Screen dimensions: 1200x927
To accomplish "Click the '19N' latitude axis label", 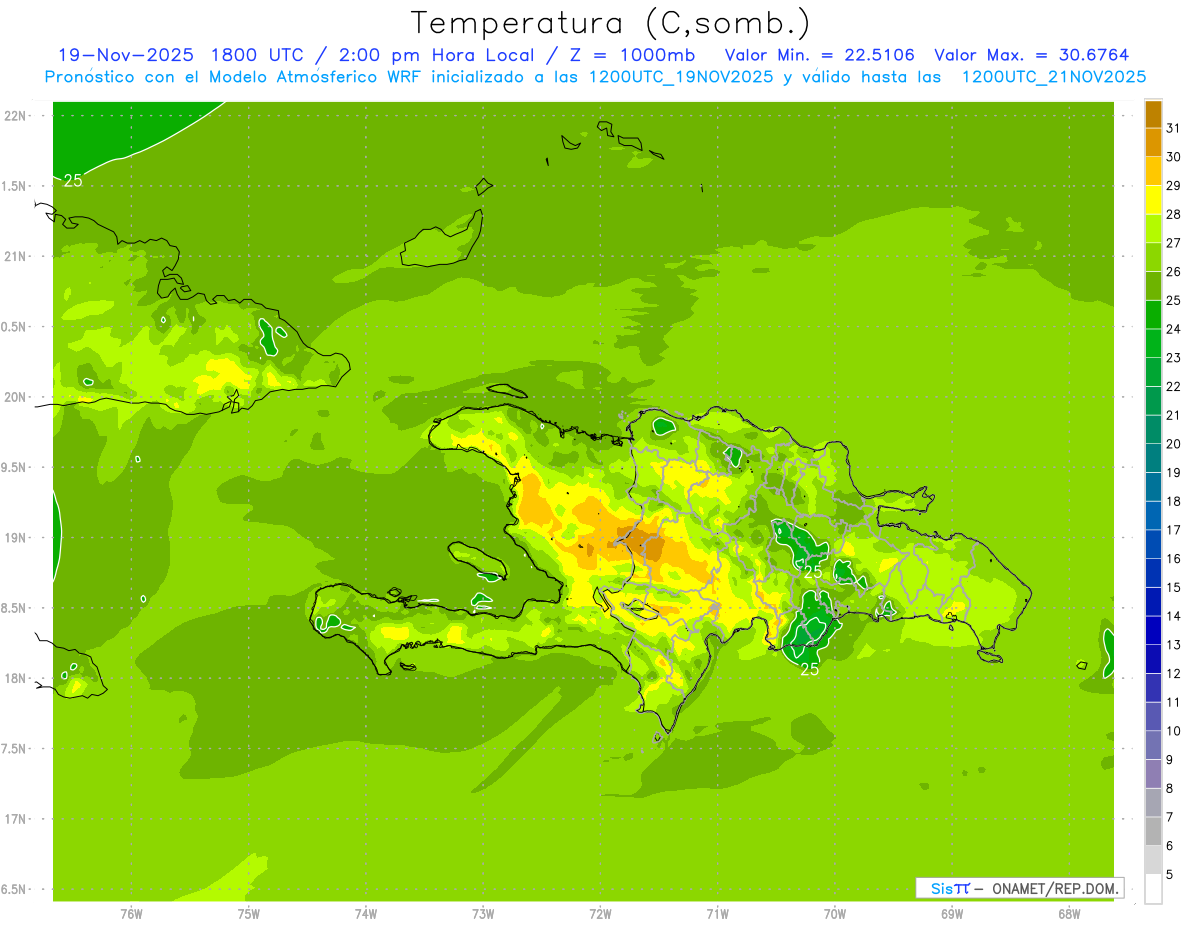I will click(17, 538).
